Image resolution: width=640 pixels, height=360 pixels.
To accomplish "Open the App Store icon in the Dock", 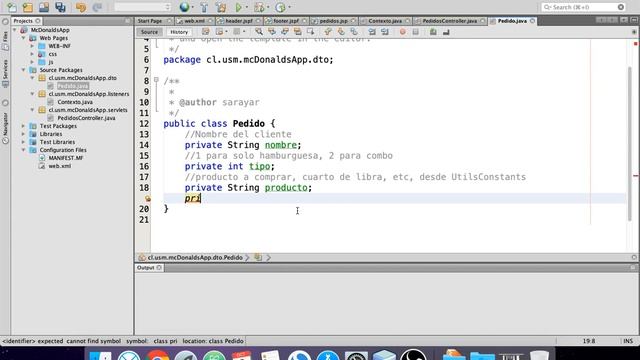I will 328,355.
